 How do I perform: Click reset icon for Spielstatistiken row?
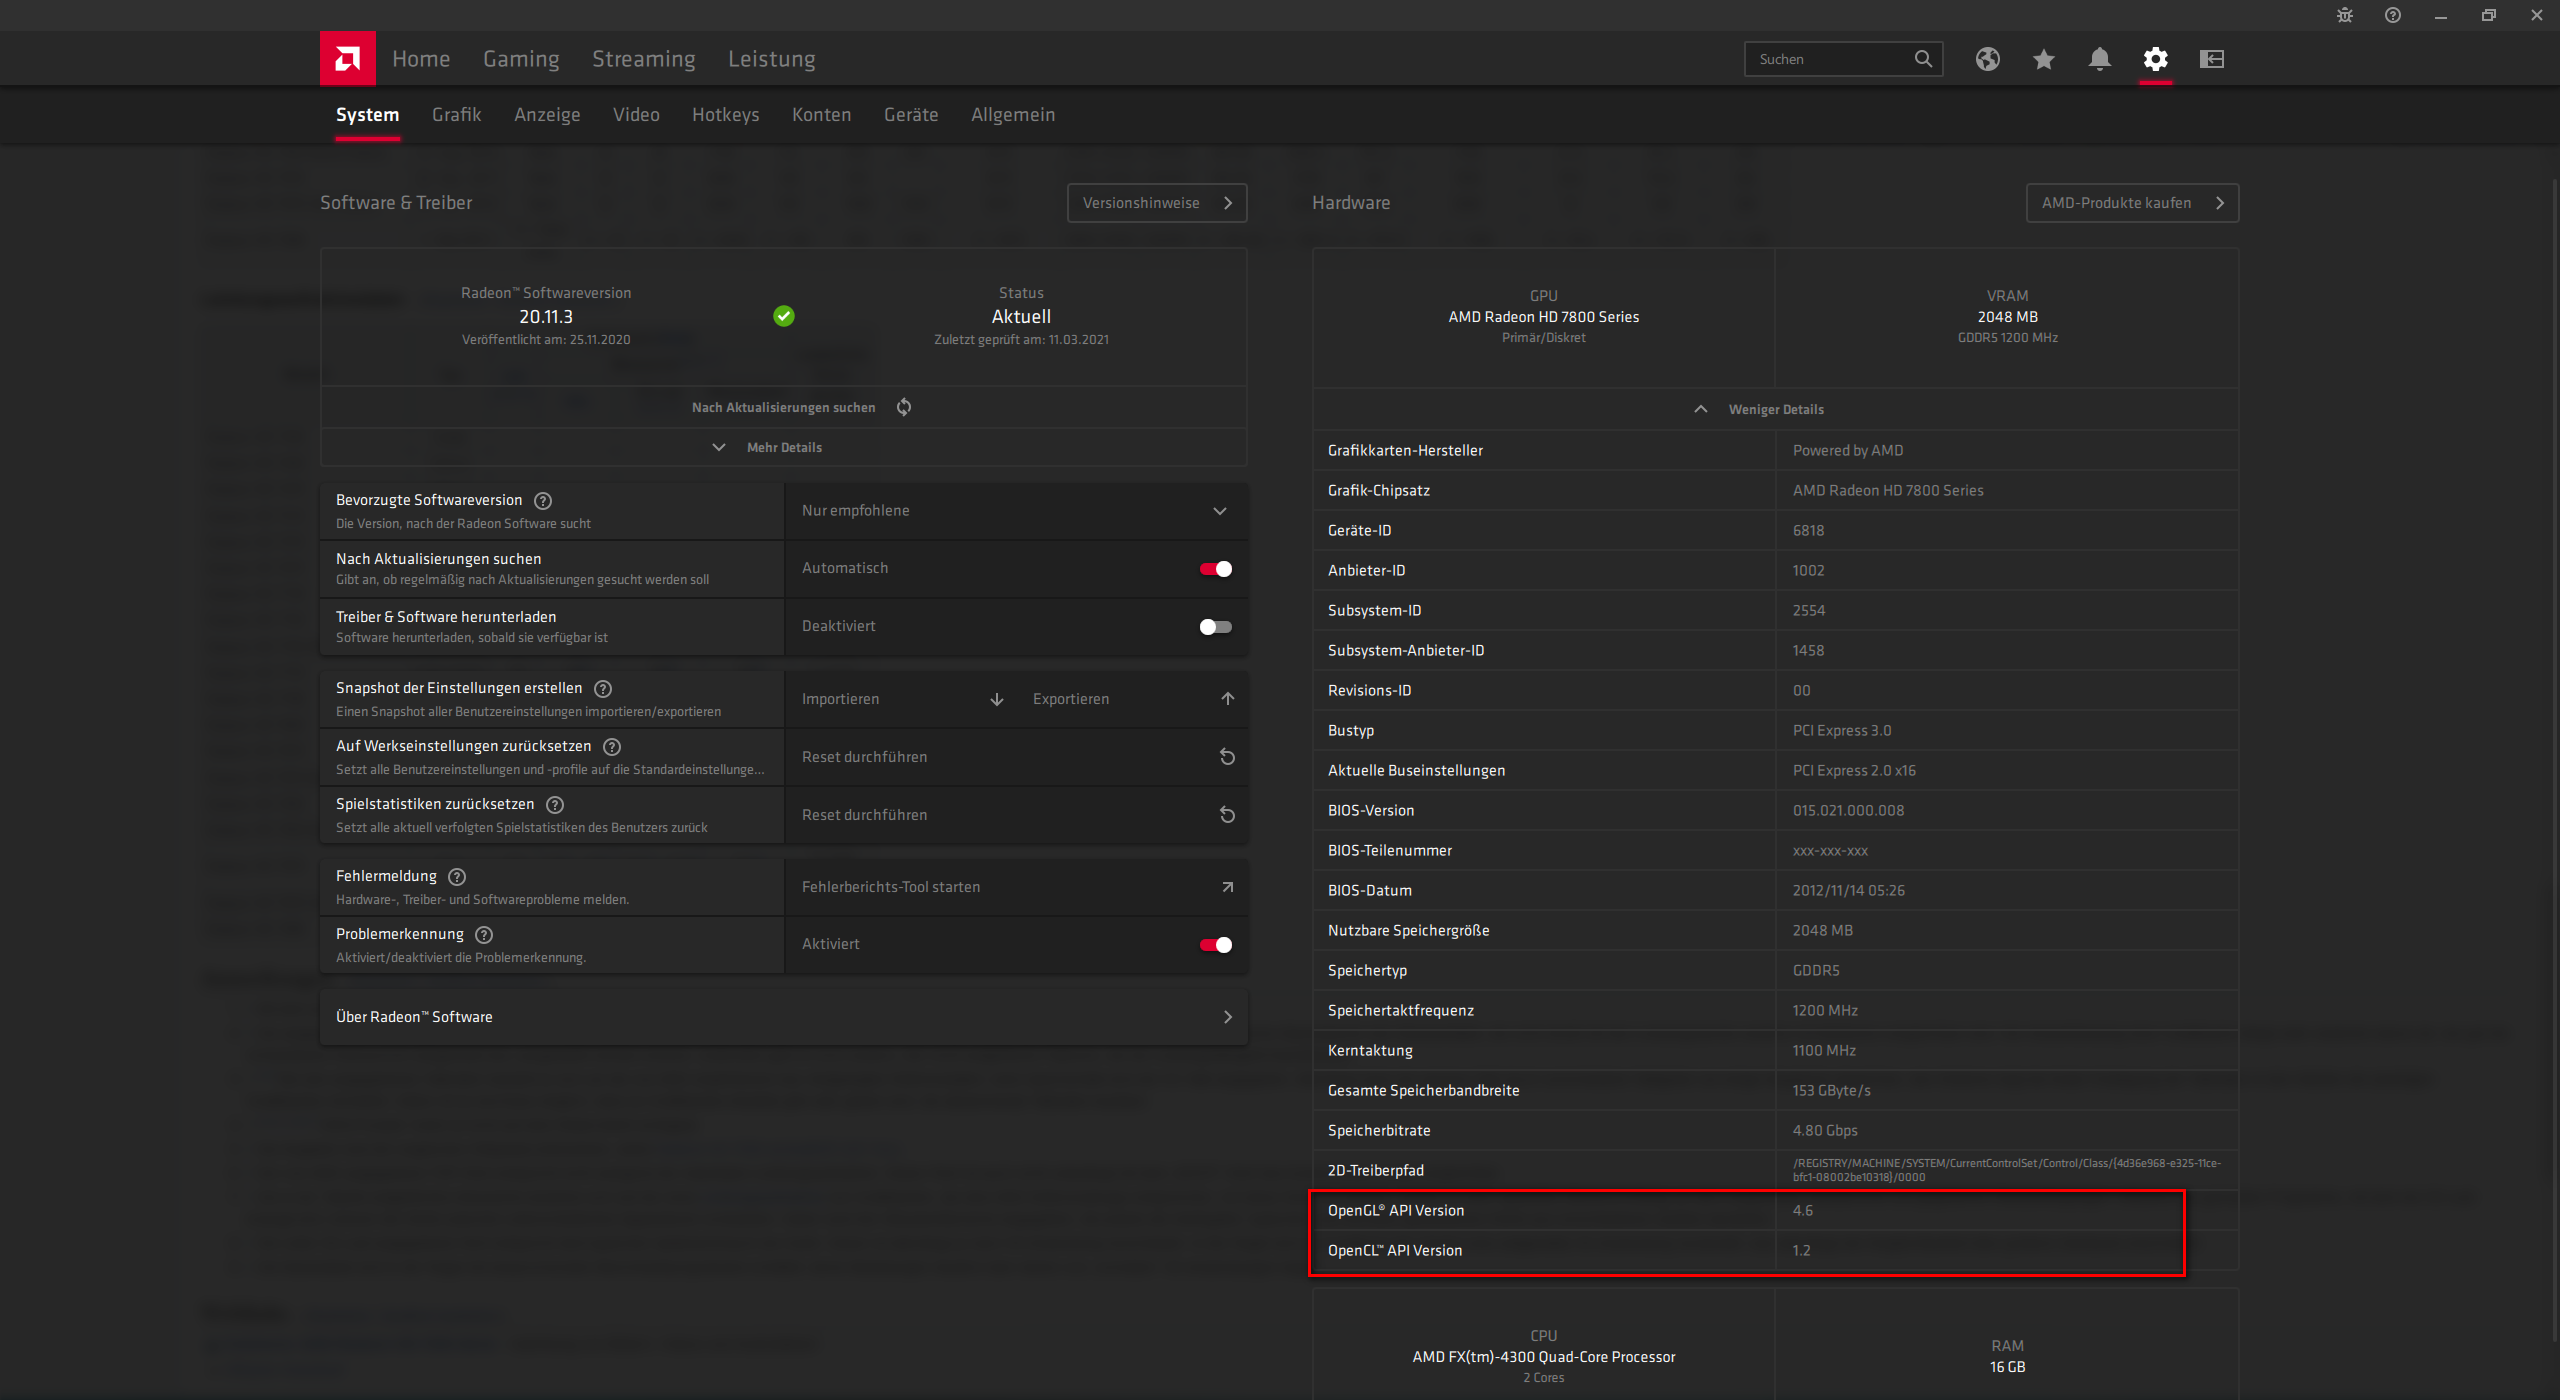click(1227, 815)
